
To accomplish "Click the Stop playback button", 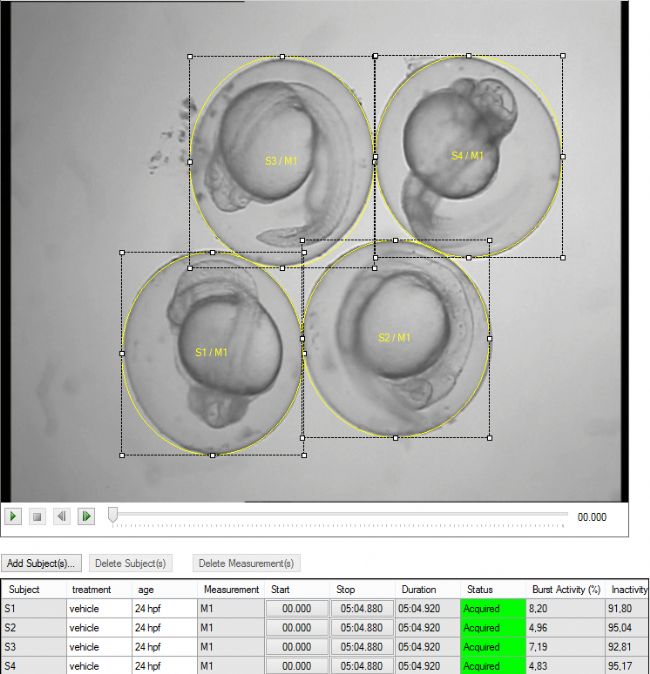I will click(37, 516).
